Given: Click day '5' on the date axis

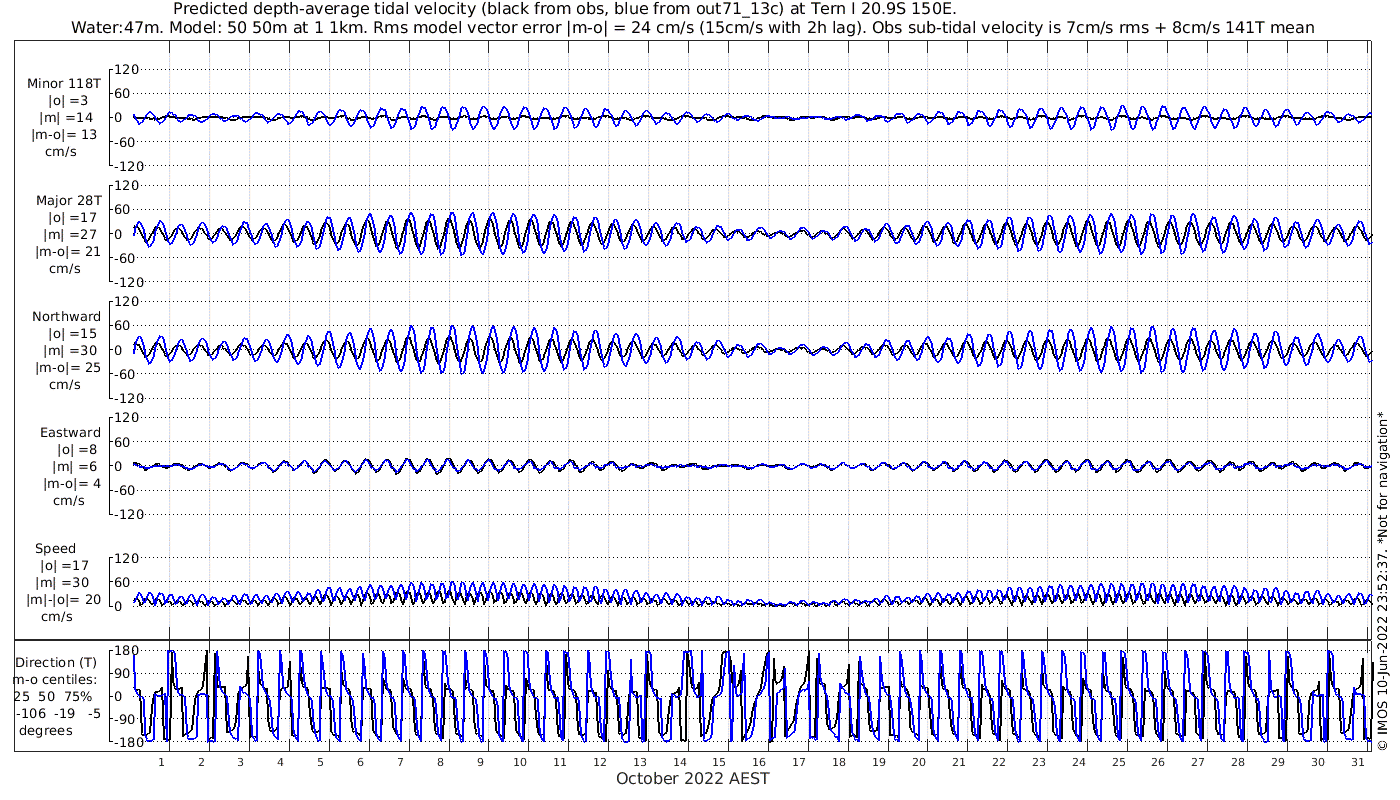Looking at the screenshot, I should tap(320, 762).
